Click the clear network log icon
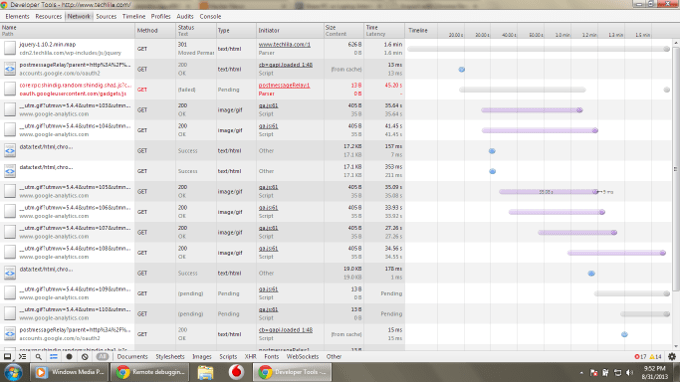The image size is (680, 382). 85,356
